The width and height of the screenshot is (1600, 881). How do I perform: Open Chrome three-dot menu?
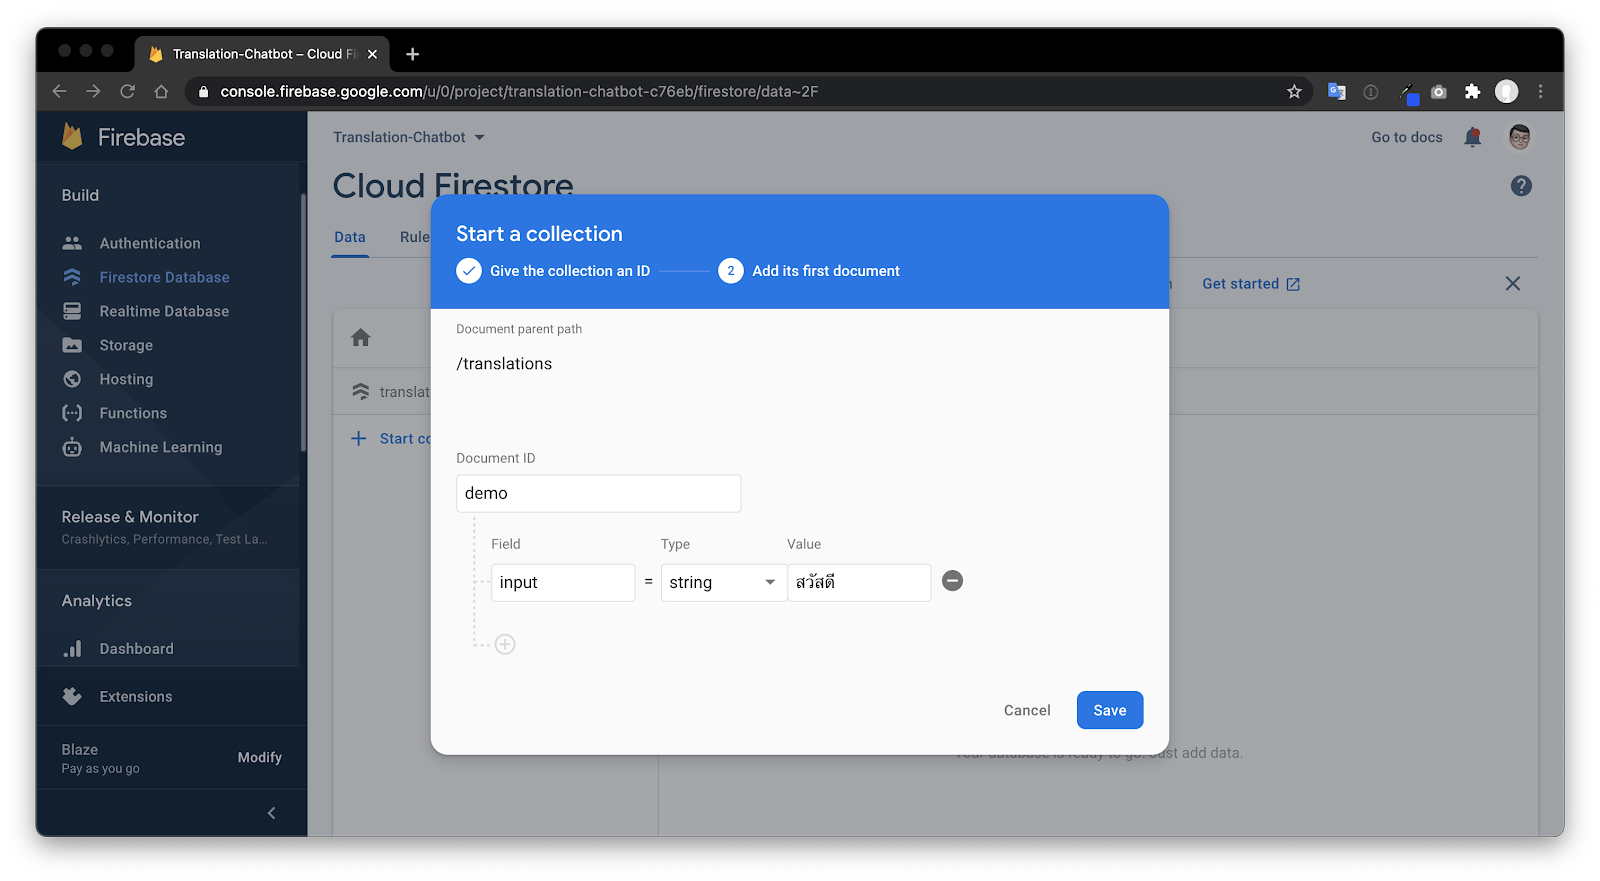pos(1541,92)
